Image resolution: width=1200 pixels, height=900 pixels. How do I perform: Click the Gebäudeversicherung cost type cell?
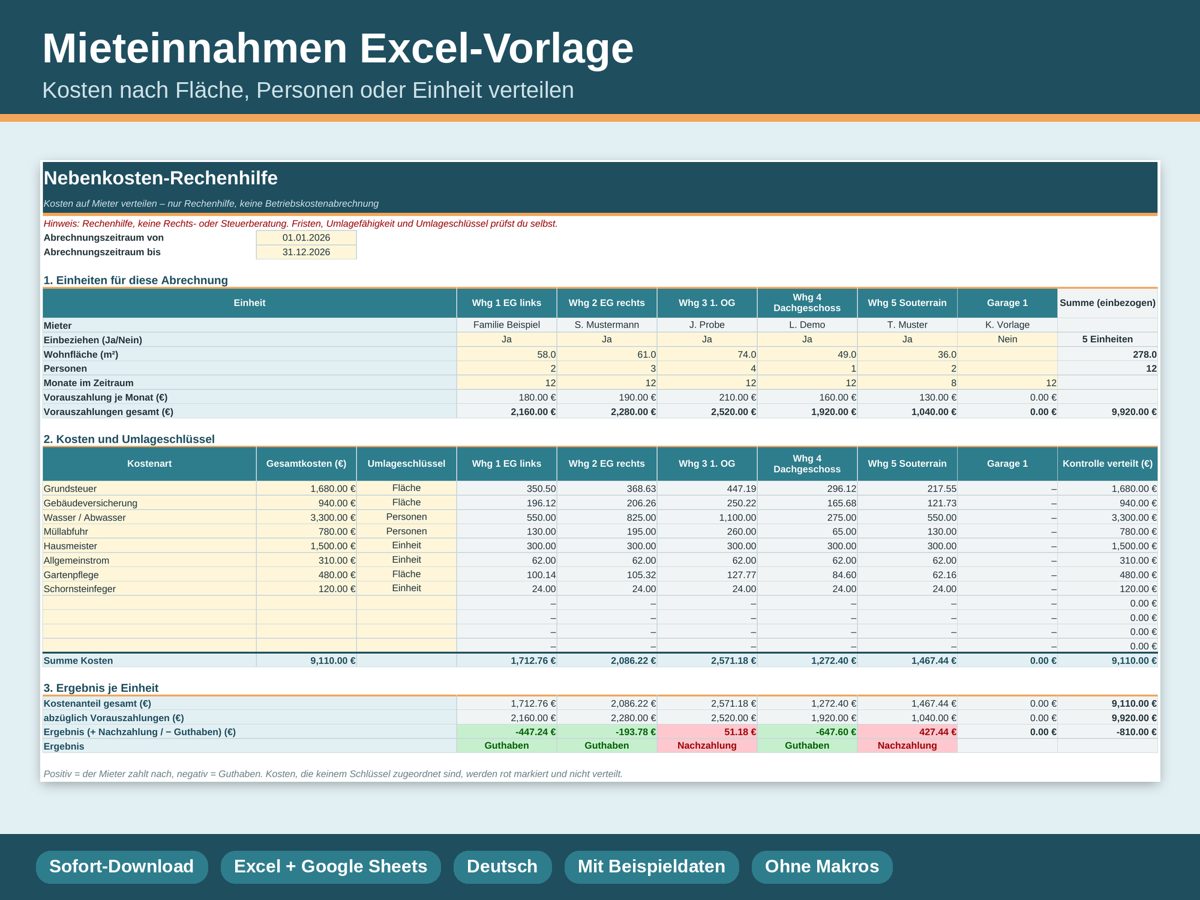coord(149,503)
